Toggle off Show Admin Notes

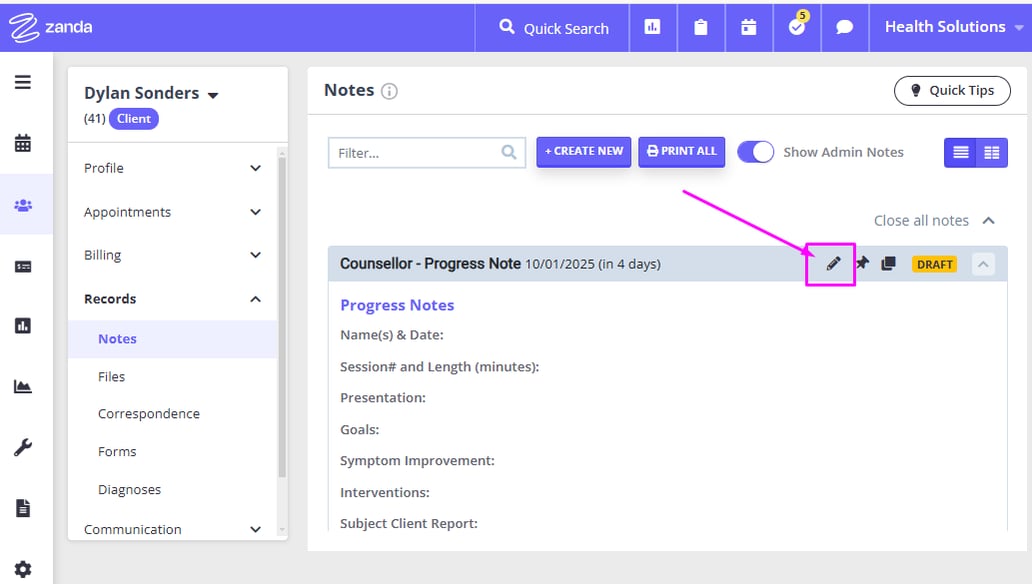[756, 151]
